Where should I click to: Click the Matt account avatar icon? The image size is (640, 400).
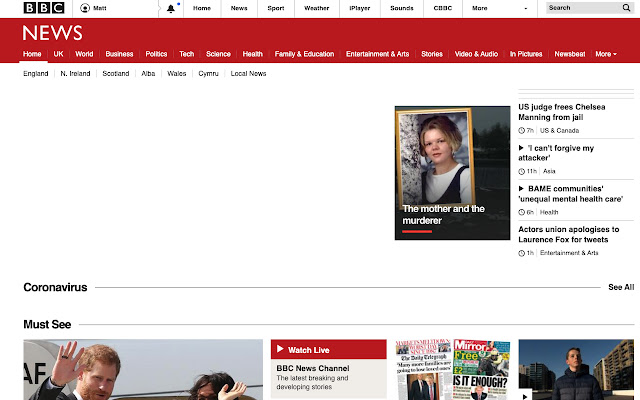click(x=84, y=8)
